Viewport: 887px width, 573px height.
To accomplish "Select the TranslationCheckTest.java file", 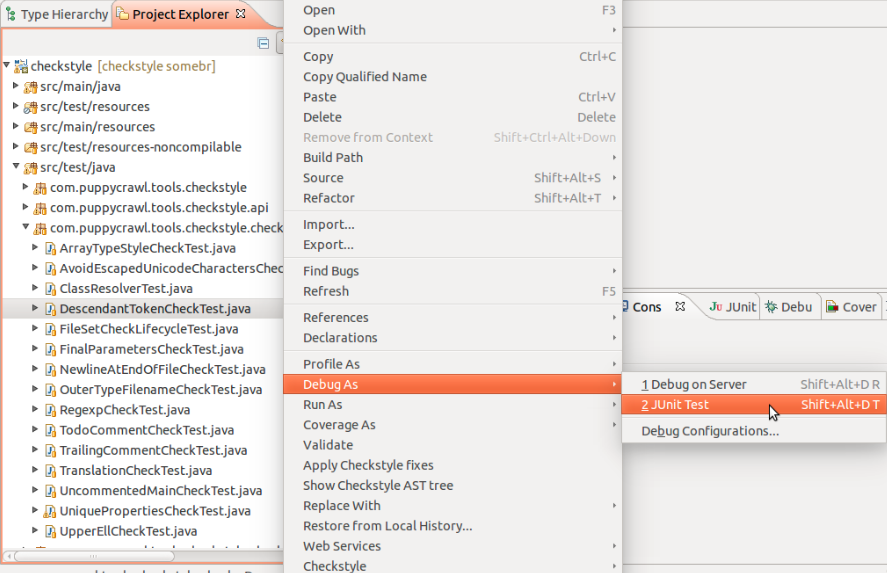I will tap(135, 471).
